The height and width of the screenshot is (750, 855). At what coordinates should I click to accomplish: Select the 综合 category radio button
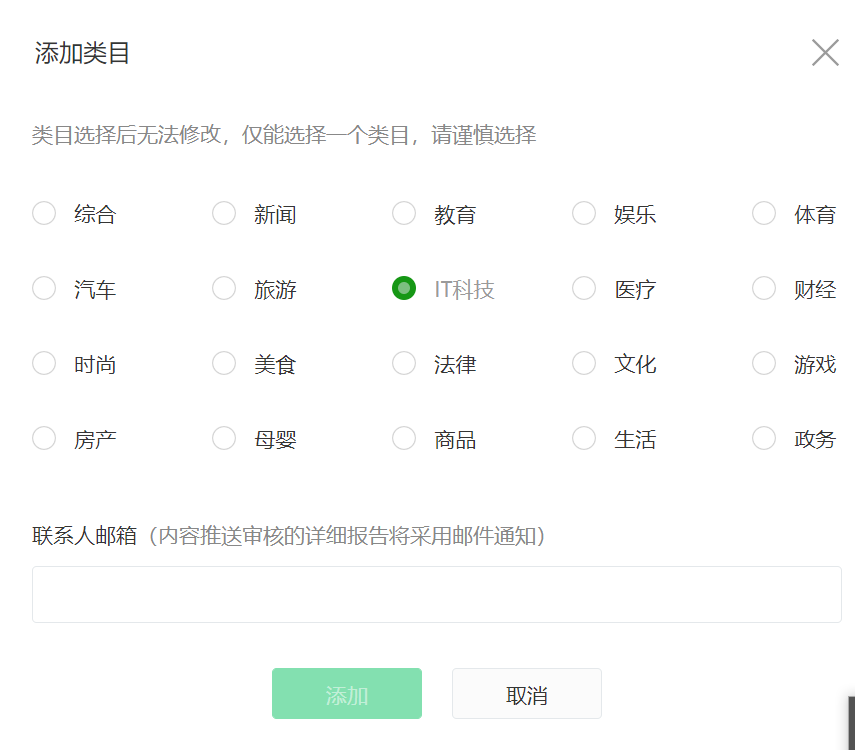pyautogui.click(x=44, y=213)
